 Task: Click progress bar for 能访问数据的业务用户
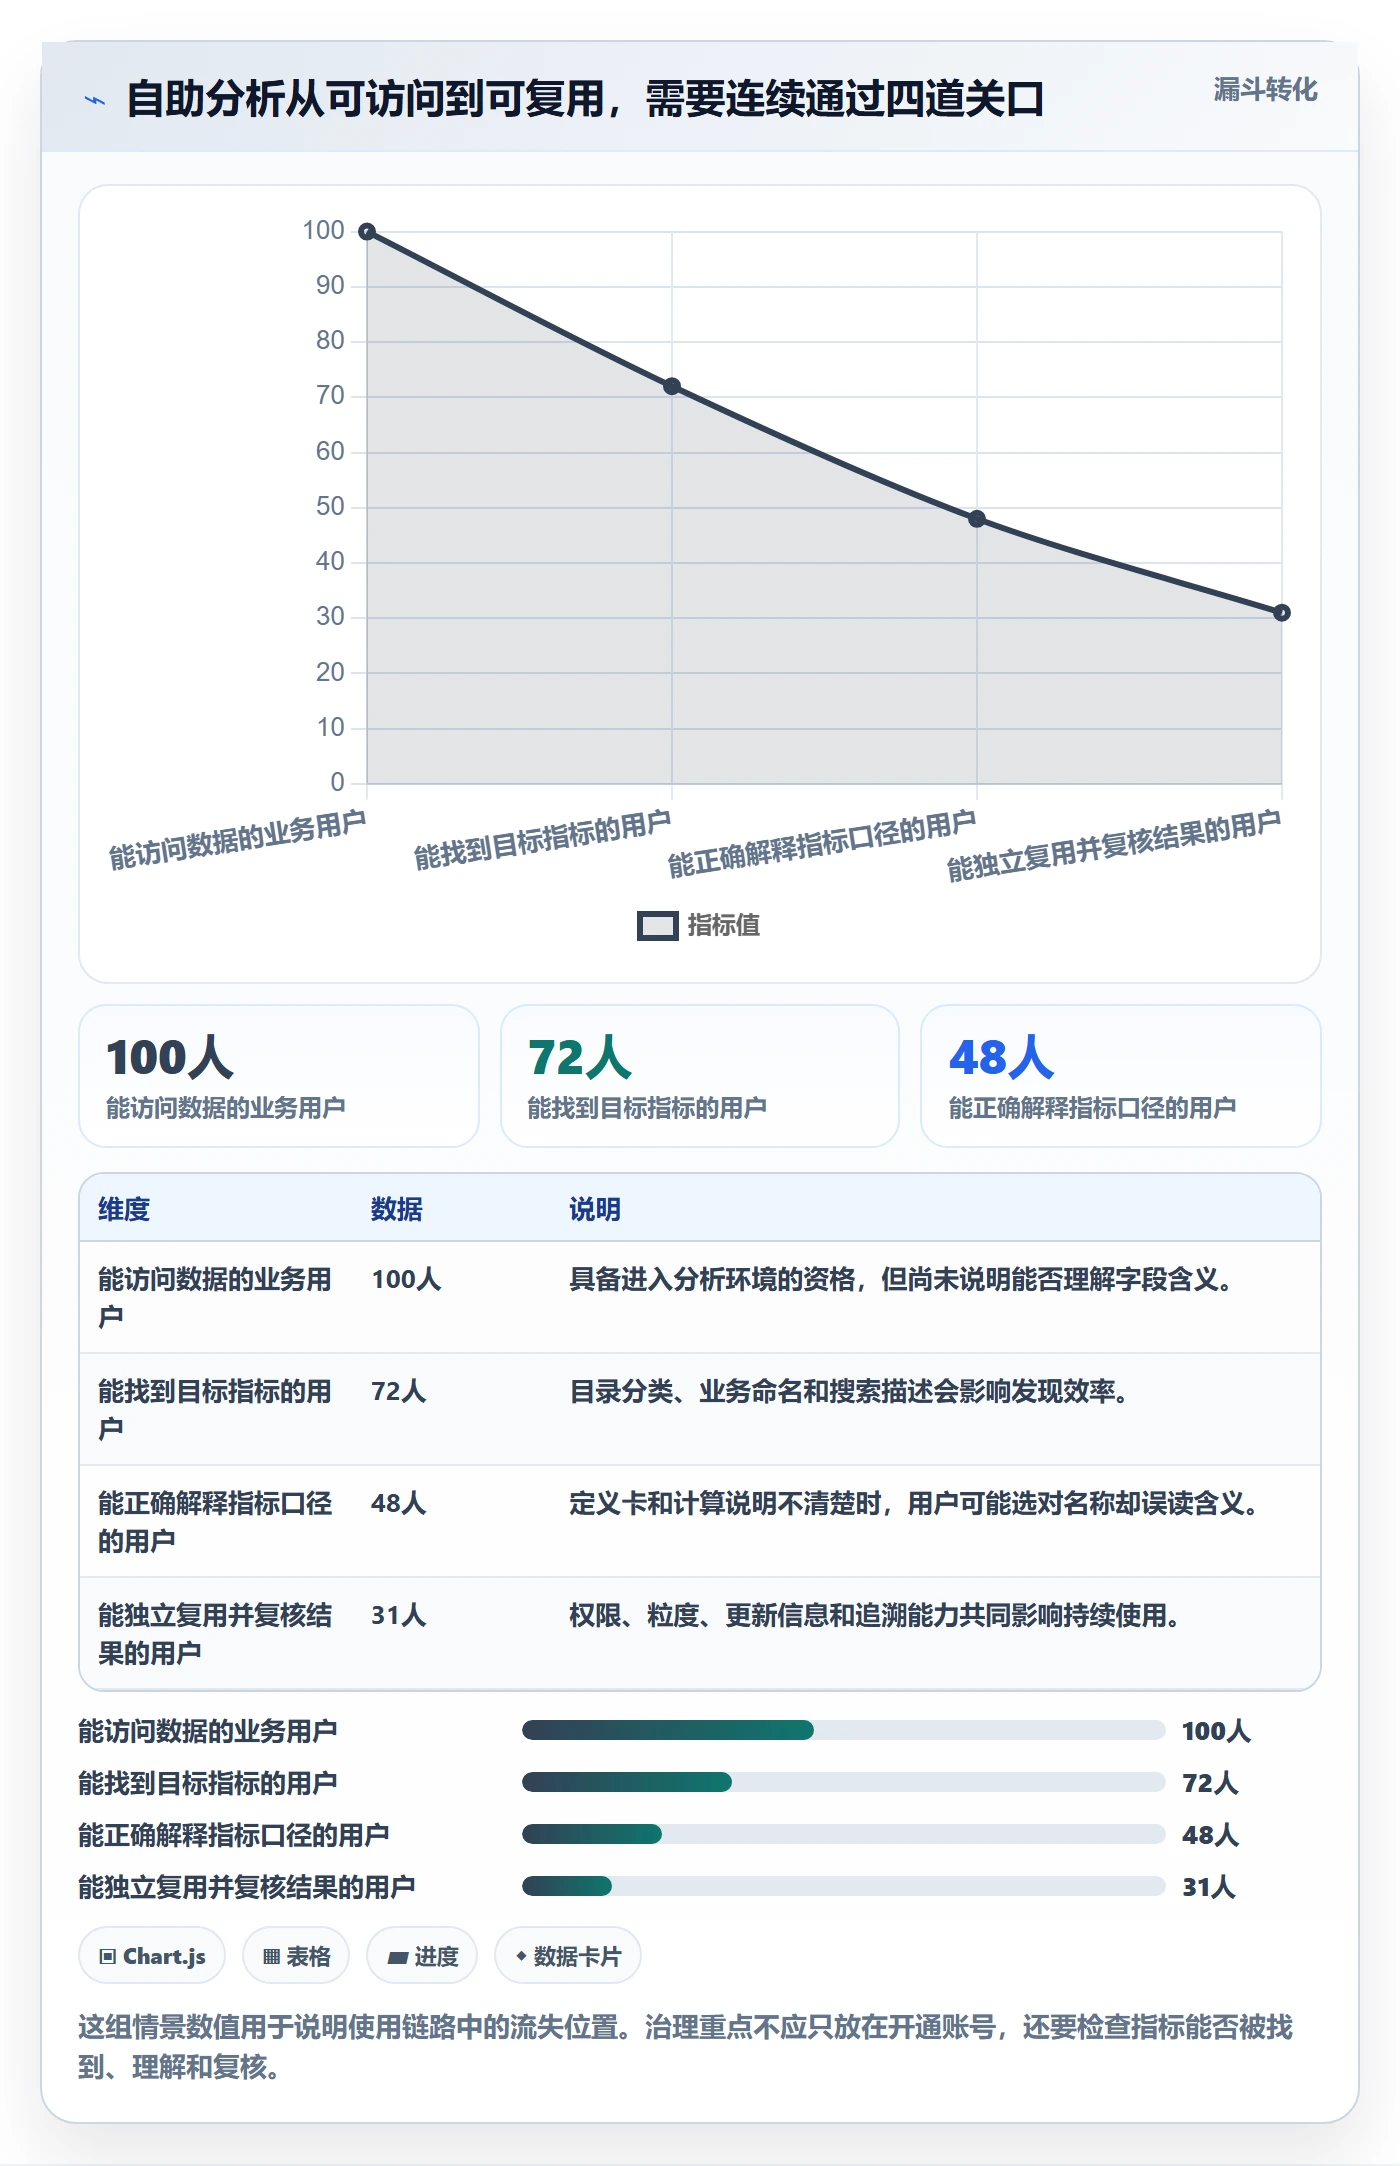click(843, 1730)
